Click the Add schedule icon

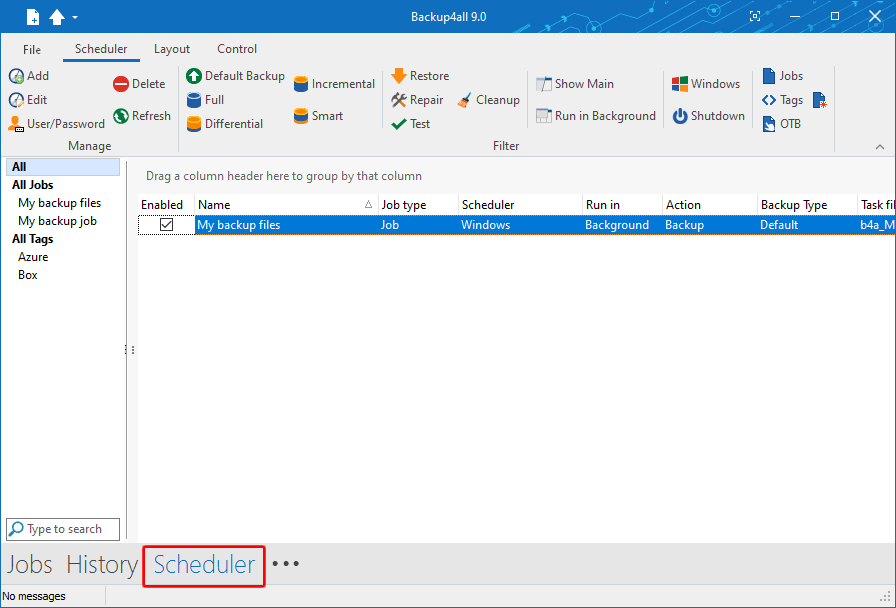tap(16, 76)
